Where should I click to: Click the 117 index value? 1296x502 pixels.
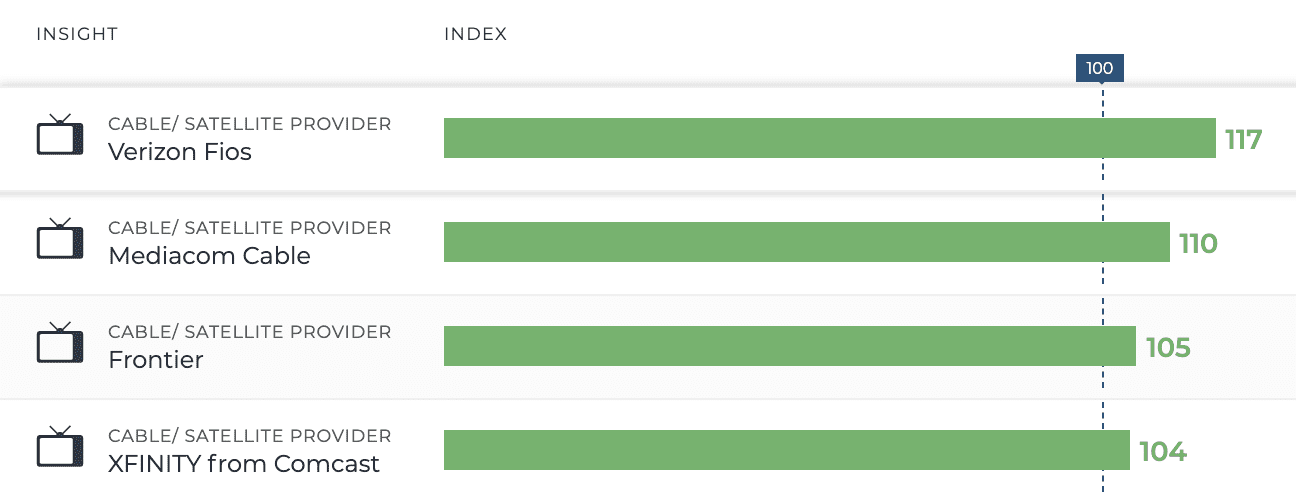click(1244, 139)
